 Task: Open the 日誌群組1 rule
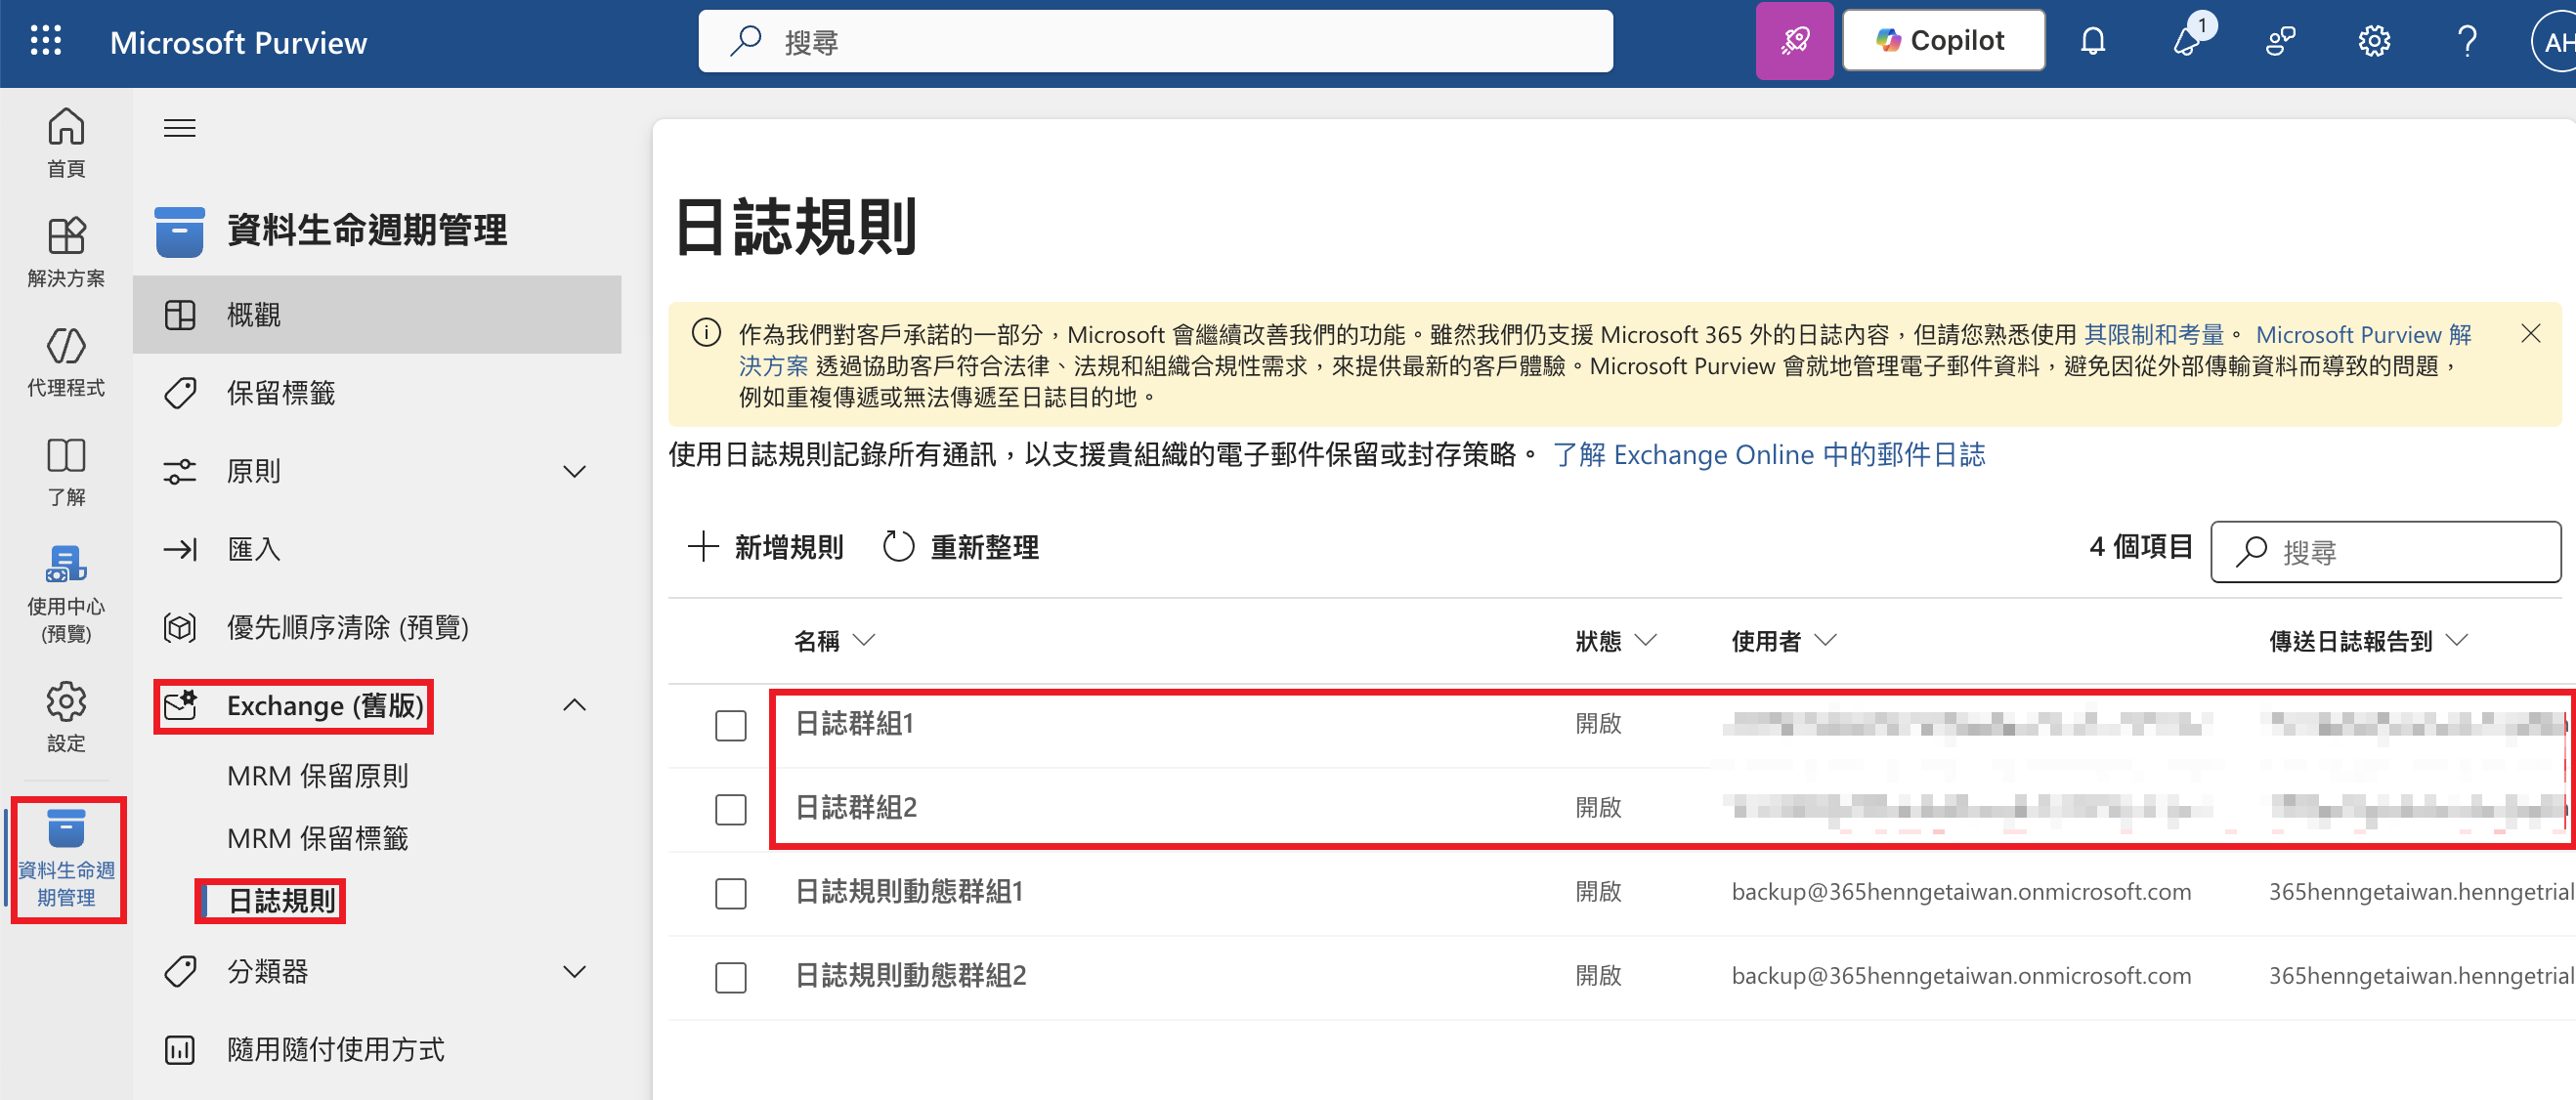point(854,723)
